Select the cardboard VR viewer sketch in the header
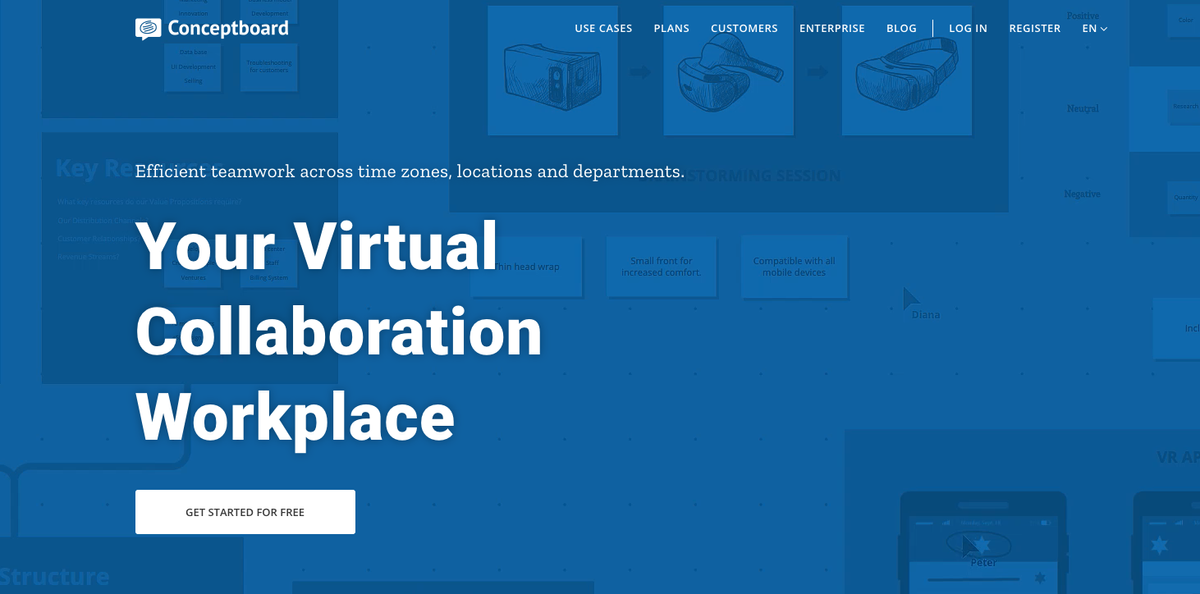This screenshot has height=594, width=1200. [x=552, y=70]
